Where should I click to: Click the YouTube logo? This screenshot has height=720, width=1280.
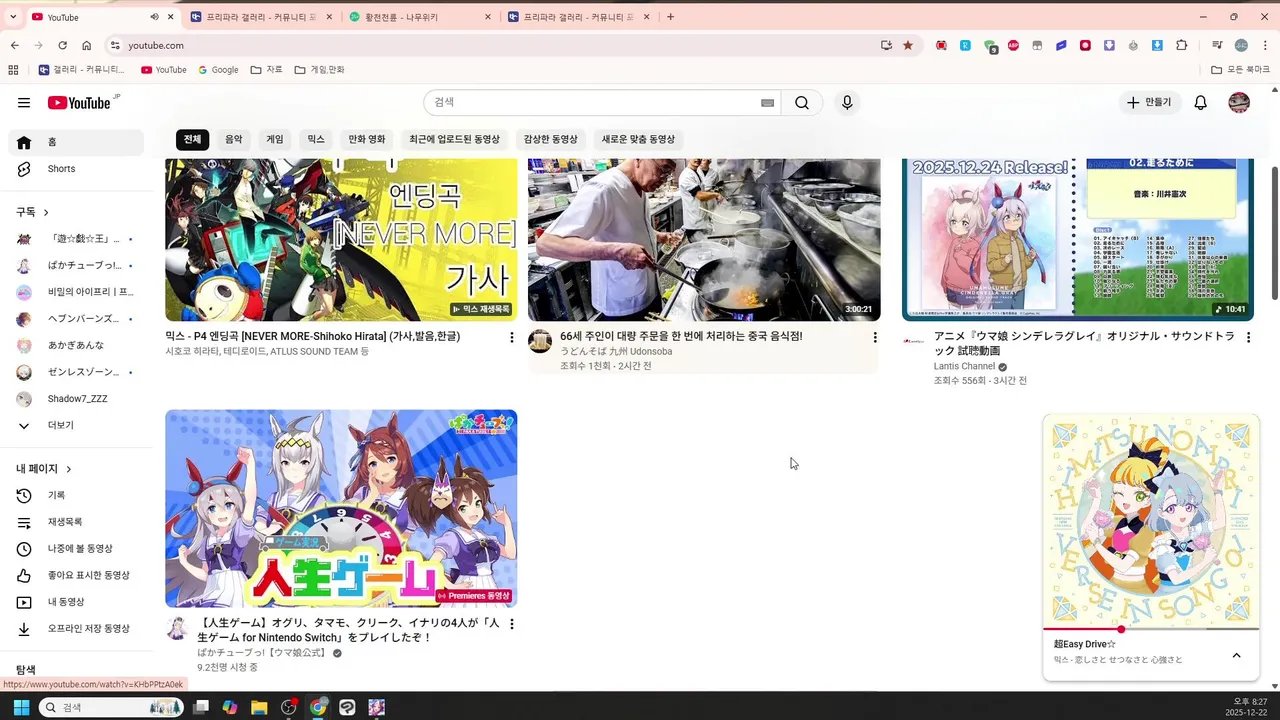(x=79, y=103)
